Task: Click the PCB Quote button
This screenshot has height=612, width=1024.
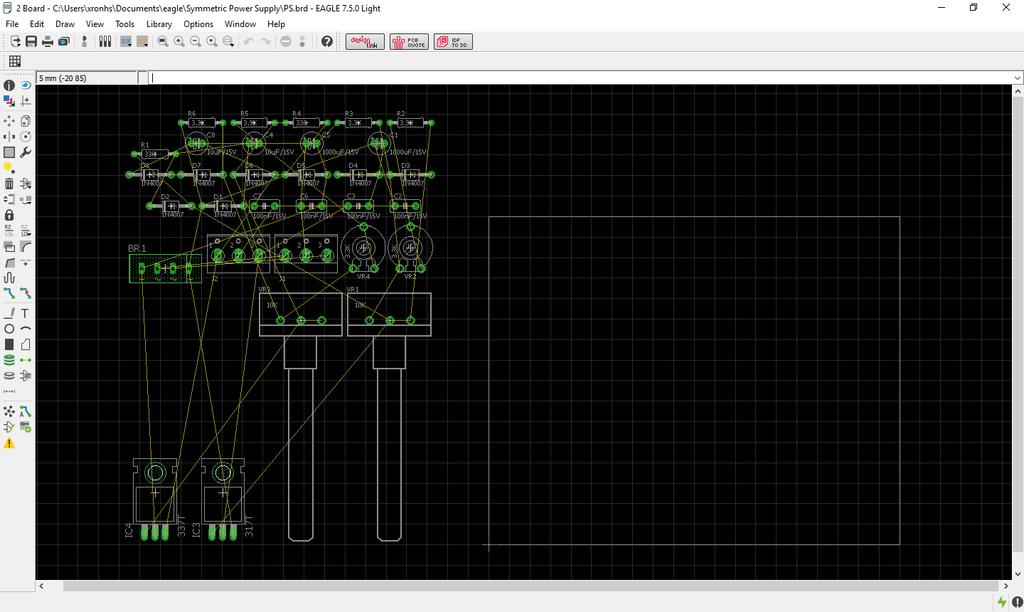Action: pyautogui.click(x=409, y=42)
